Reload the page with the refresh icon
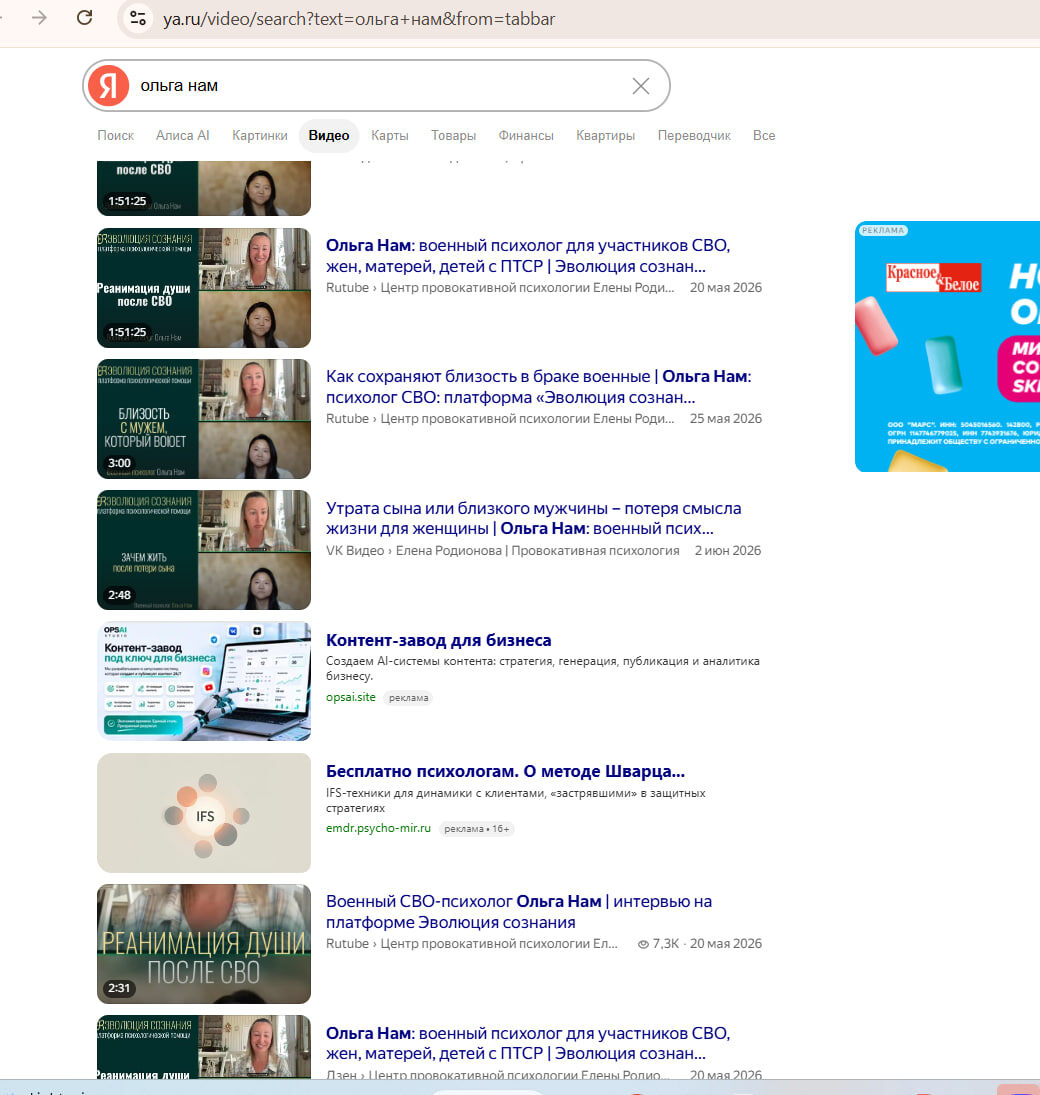 point(85,17)
